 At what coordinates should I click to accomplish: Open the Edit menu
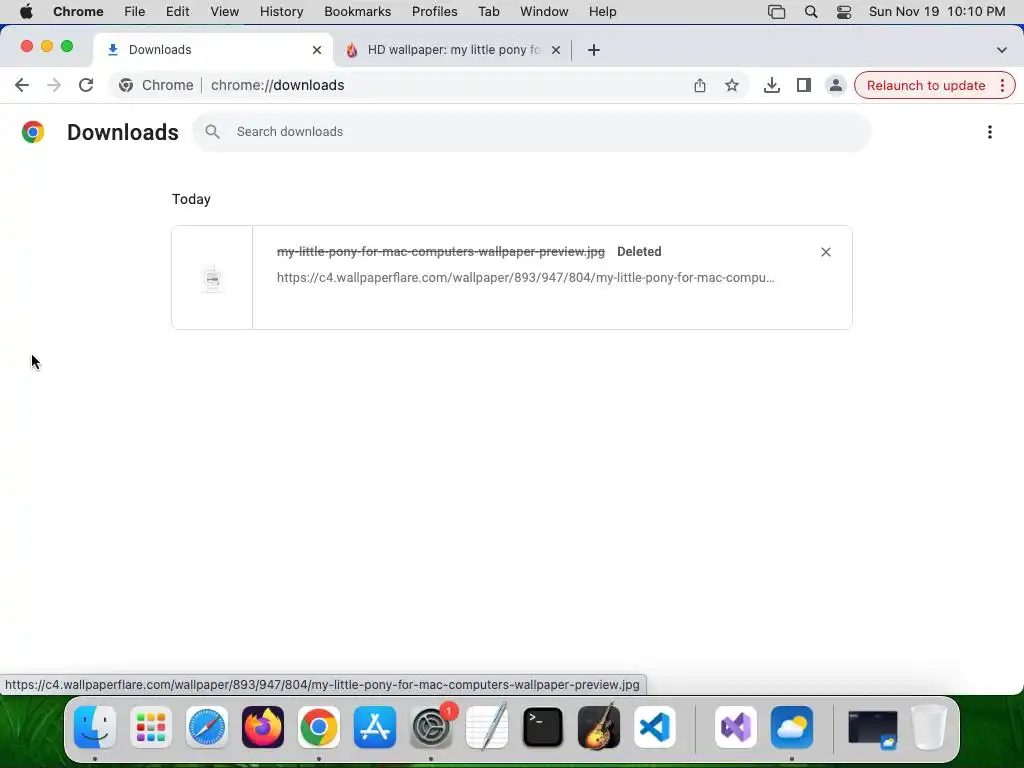pyautogui.click(x=177, y=12)
